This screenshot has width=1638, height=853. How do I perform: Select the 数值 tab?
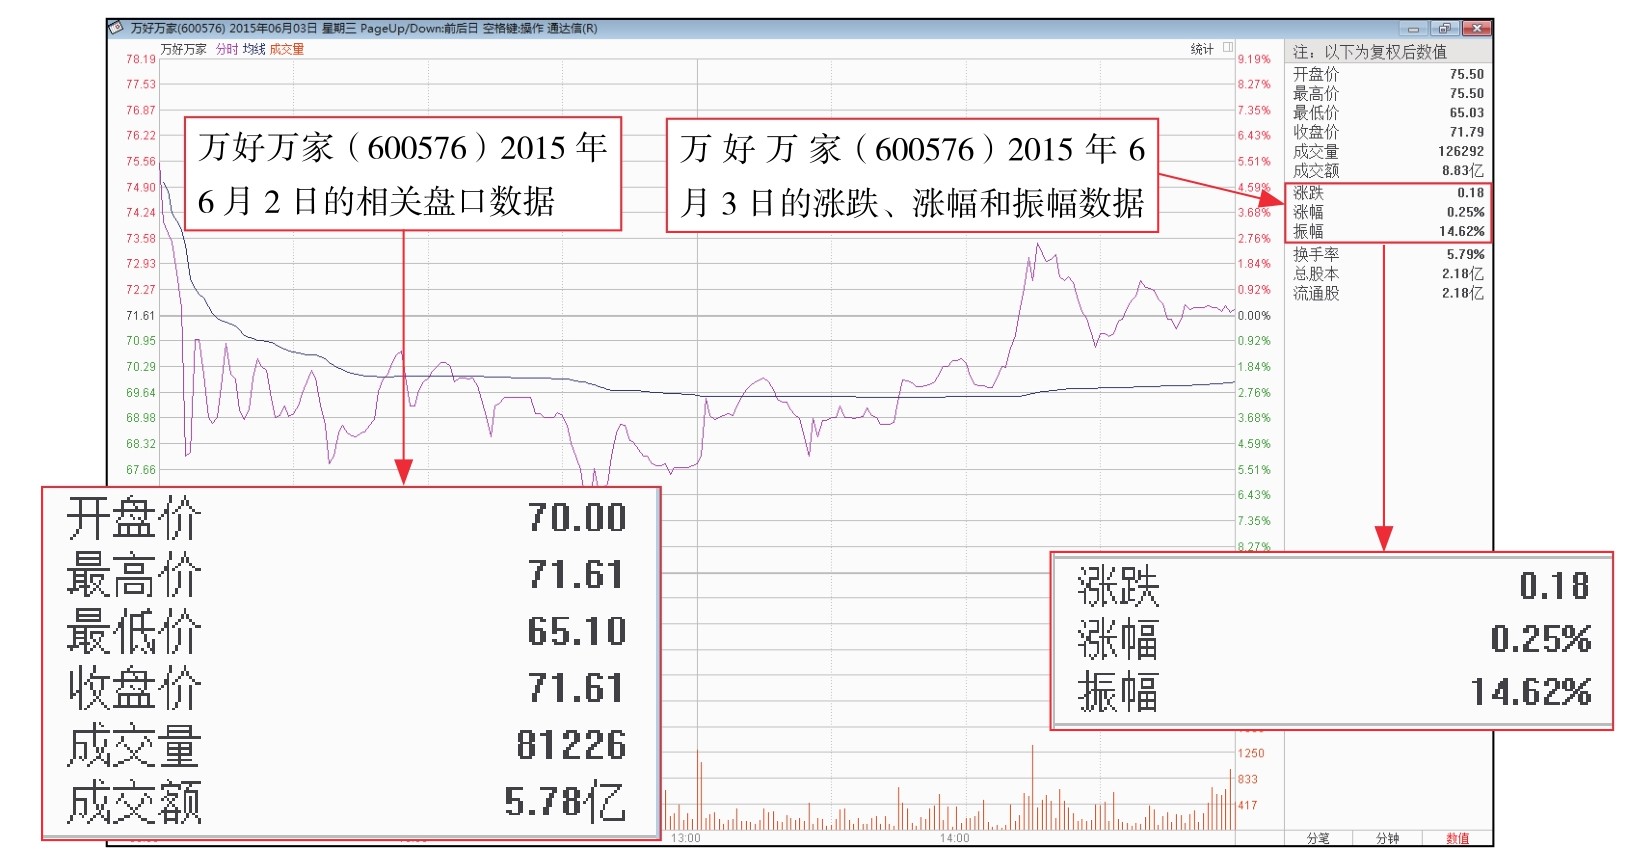1457,838
